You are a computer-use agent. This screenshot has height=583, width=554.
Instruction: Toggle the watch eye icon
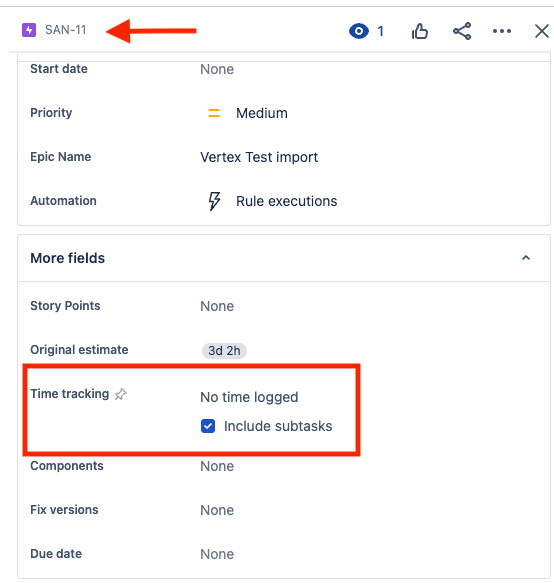(x=359, y=31)
